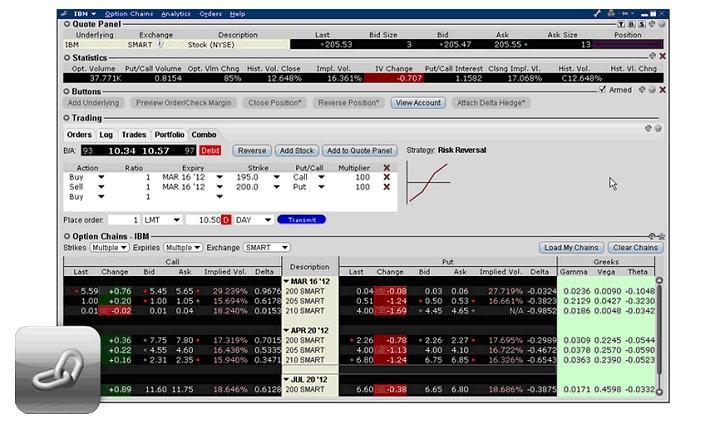Click the link chain icon in title bar
The image size is (720, 424).
coord(63,14)
